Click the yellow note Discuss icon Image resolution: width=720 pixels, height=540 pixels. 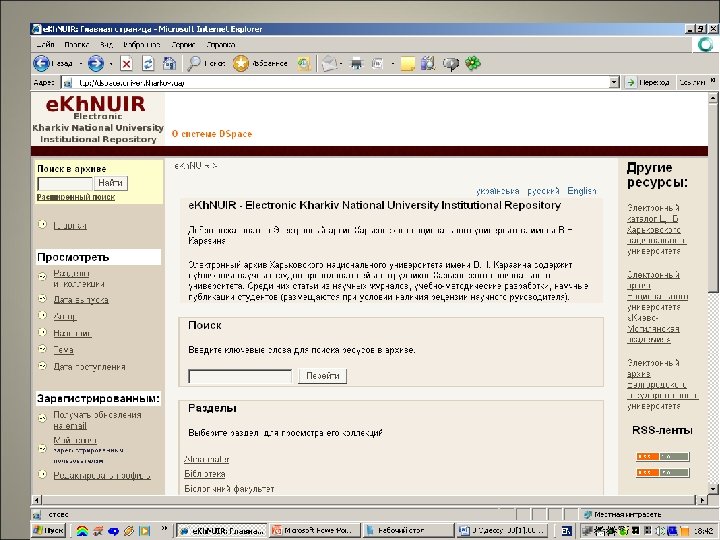click(407, 63)
